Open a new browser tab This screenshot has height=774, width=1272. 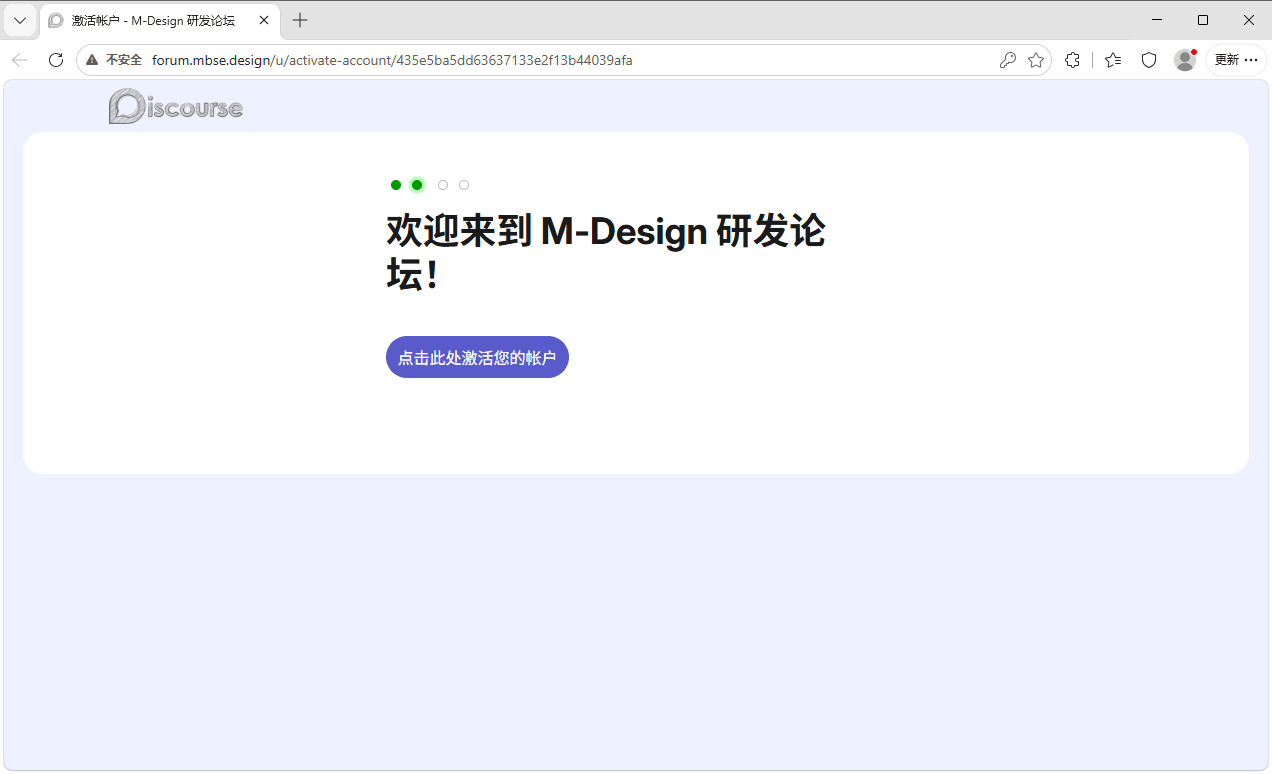click(300, 20)
